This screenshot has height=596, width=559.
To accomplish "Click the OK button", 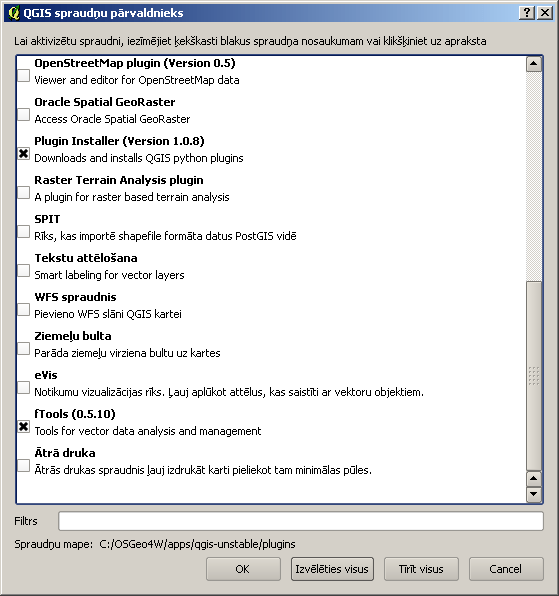I will point(243,569).
